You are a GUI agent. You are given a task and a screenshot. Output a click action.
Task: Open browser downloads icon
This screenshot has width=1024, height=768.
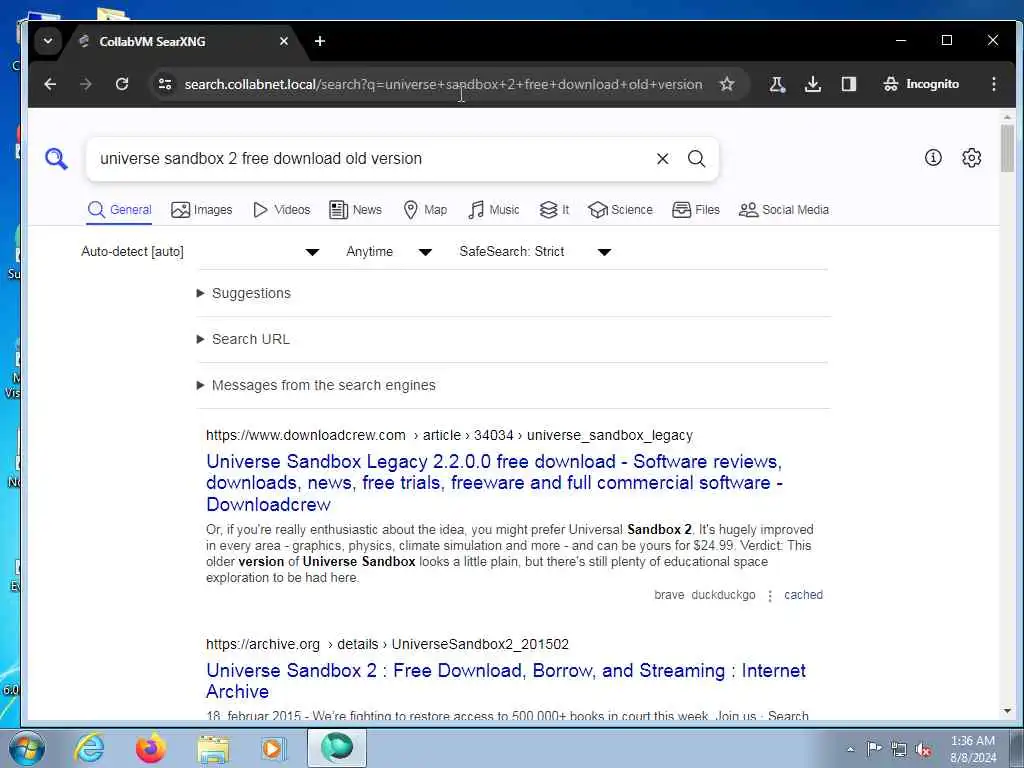pos(813,84)
